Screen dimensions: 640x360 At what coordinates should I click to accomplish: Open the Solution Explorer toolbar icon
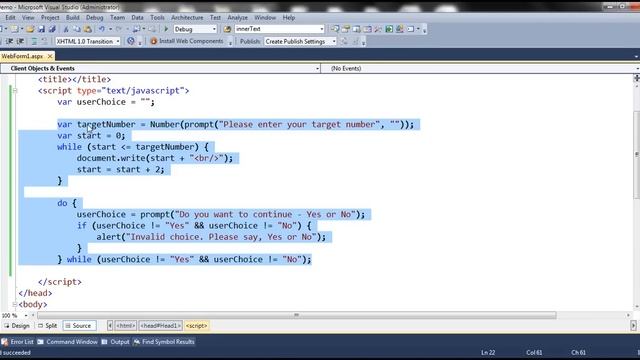point(335,29)
